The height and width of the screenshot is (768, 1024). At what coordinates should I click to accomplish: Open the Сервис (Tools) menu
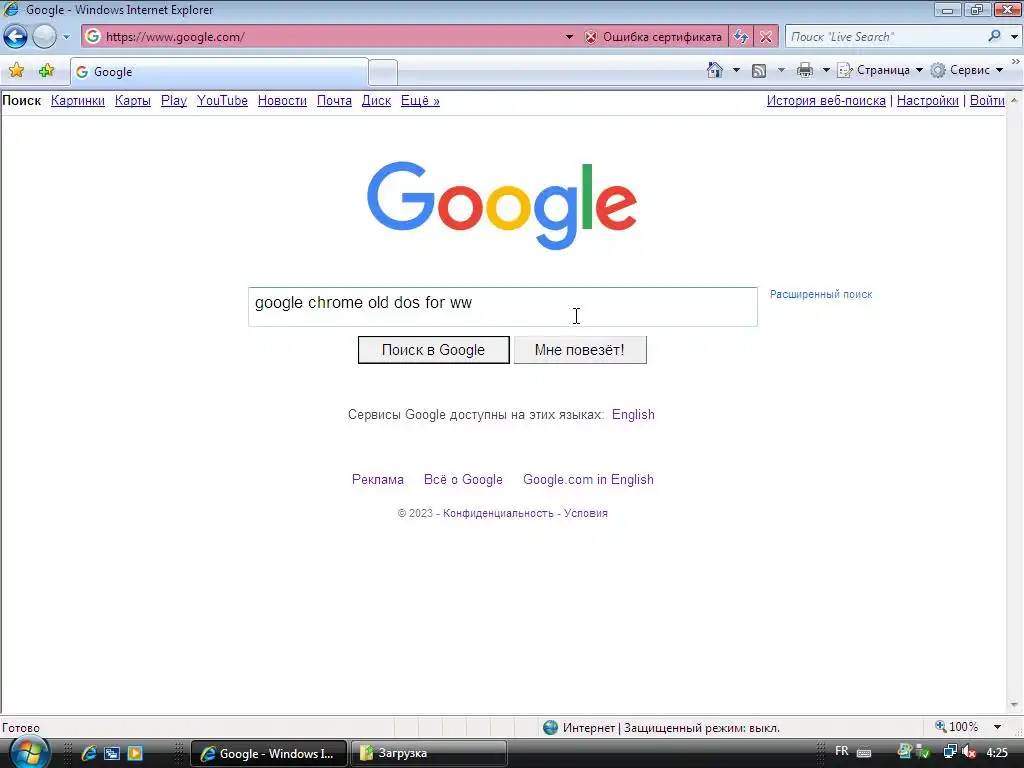coord(967,70)
